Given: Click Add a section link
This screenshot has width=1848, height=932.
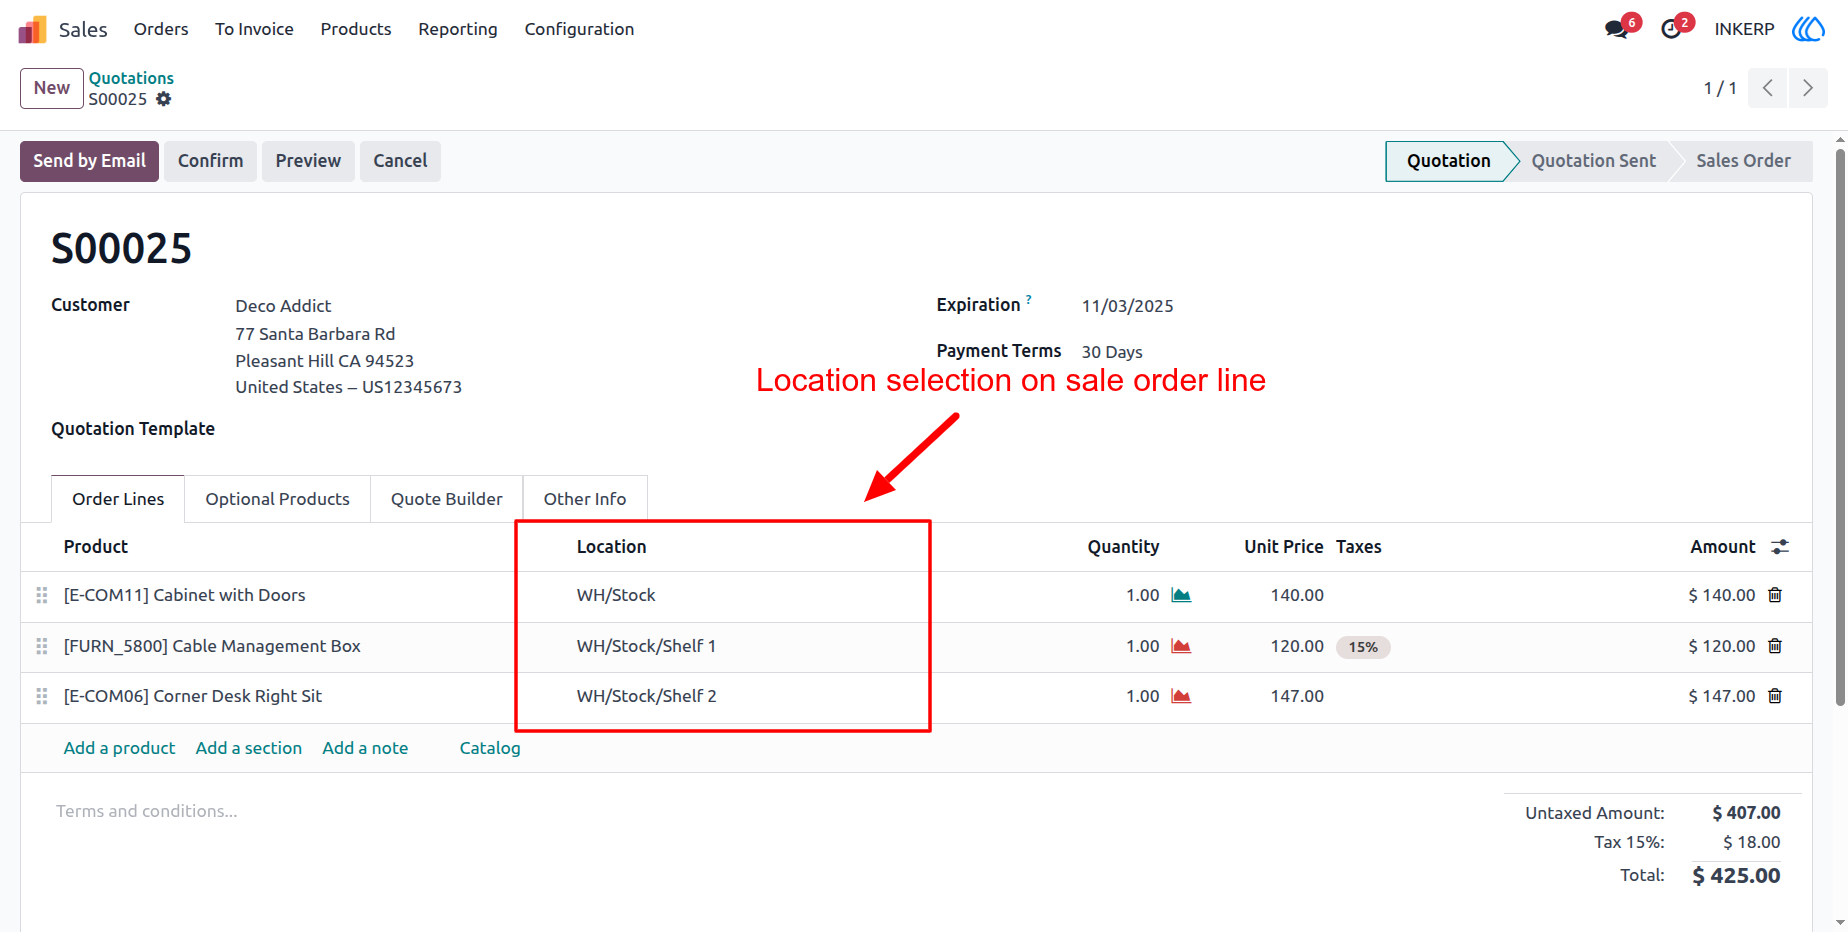Looking at the screenshot, I should tap(249, 748).
